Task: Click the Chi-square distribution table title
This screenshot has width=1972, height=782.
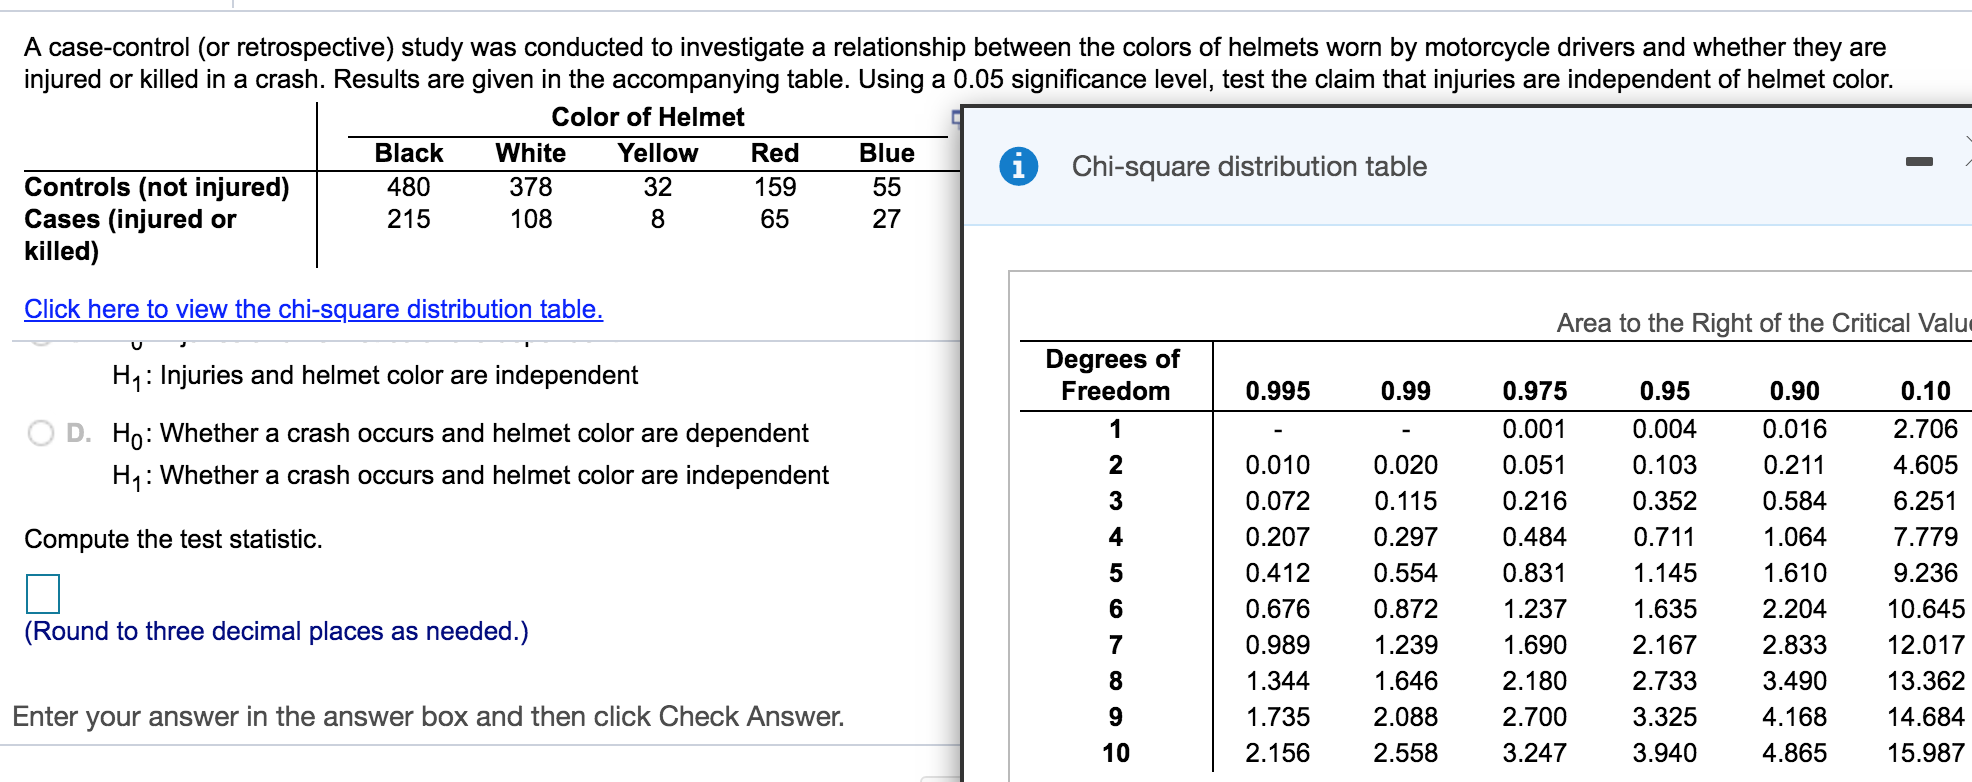Action: tap(1249, 166)
